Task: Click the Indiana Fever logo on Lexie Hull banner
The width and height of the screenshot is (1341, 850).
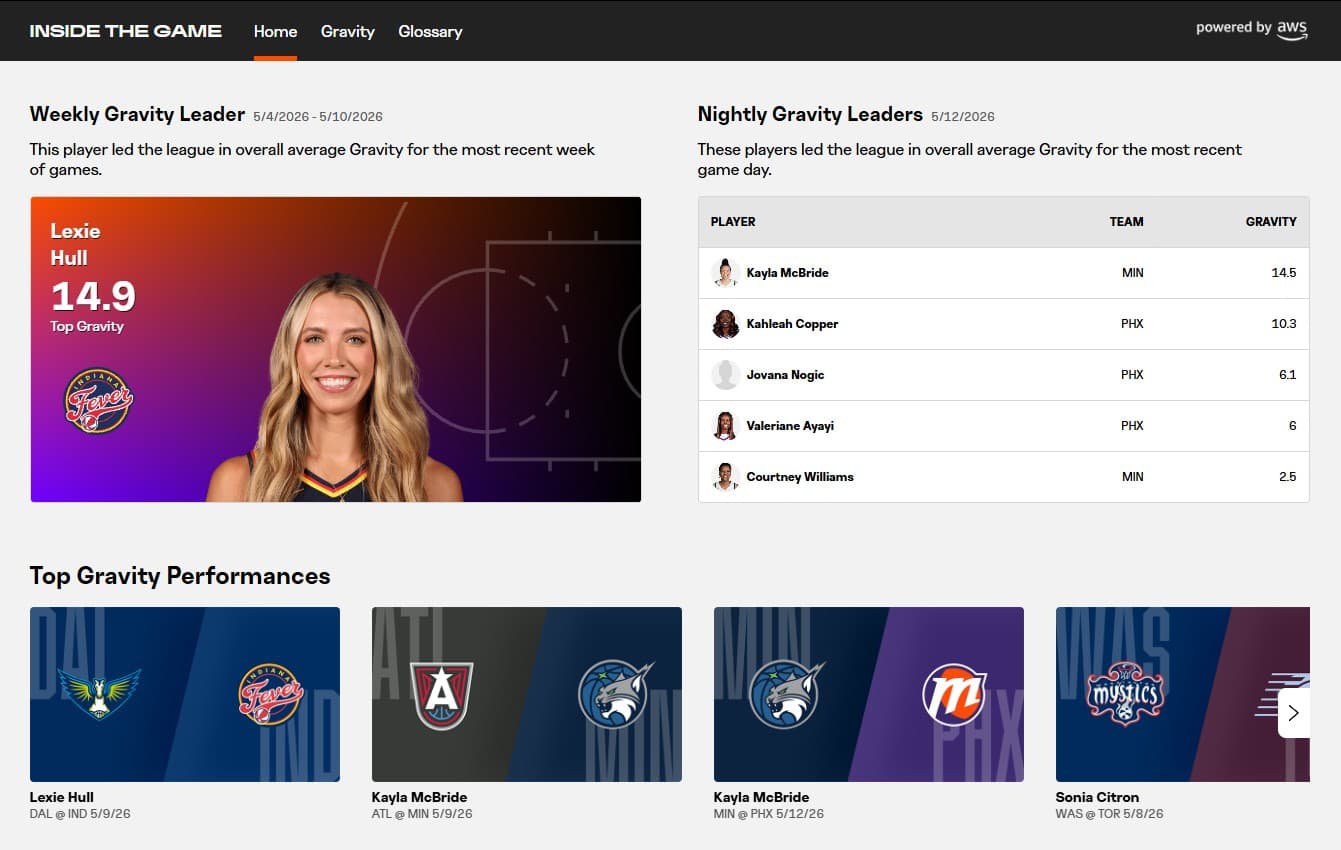Action: [98, 400]
